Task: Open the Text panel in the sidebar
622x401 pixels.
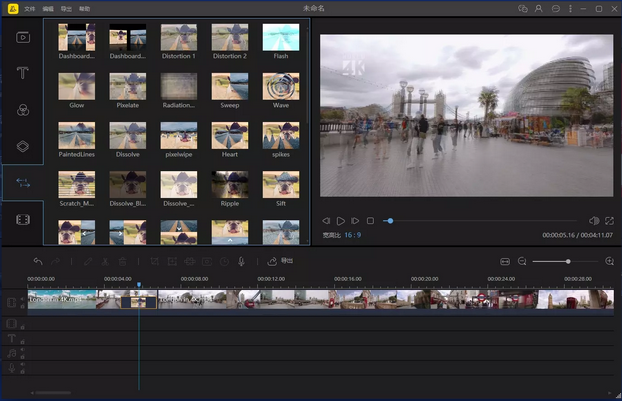Action: coord(22,73)
